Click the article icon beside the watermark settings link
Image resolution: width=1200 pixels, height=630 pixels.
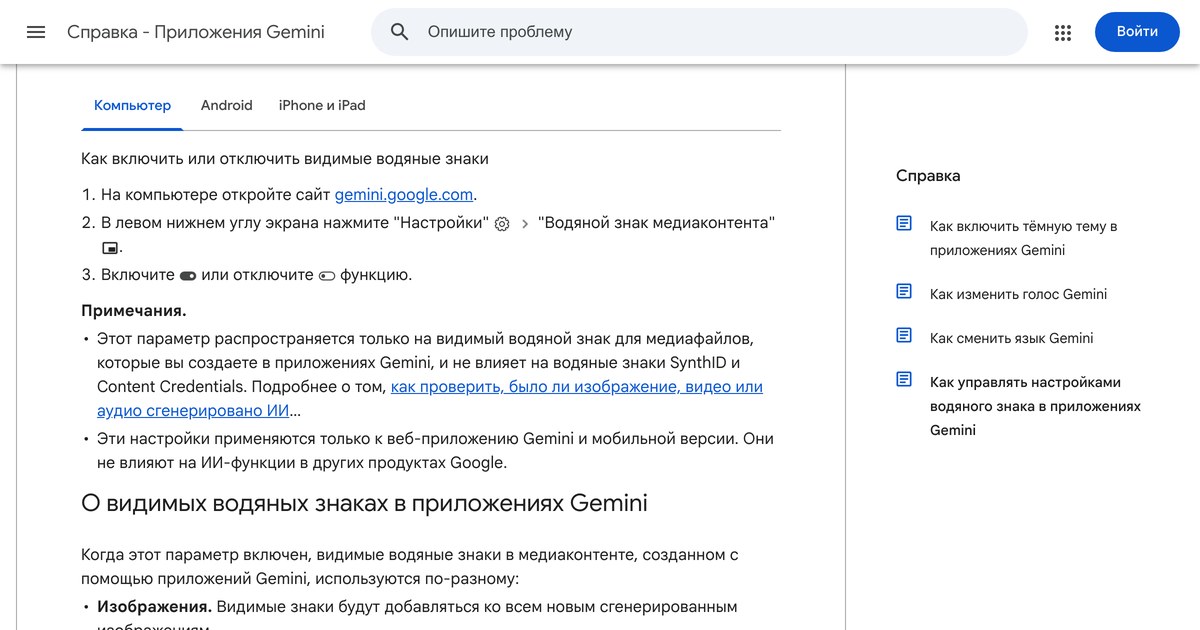click(x=904, y=380)
